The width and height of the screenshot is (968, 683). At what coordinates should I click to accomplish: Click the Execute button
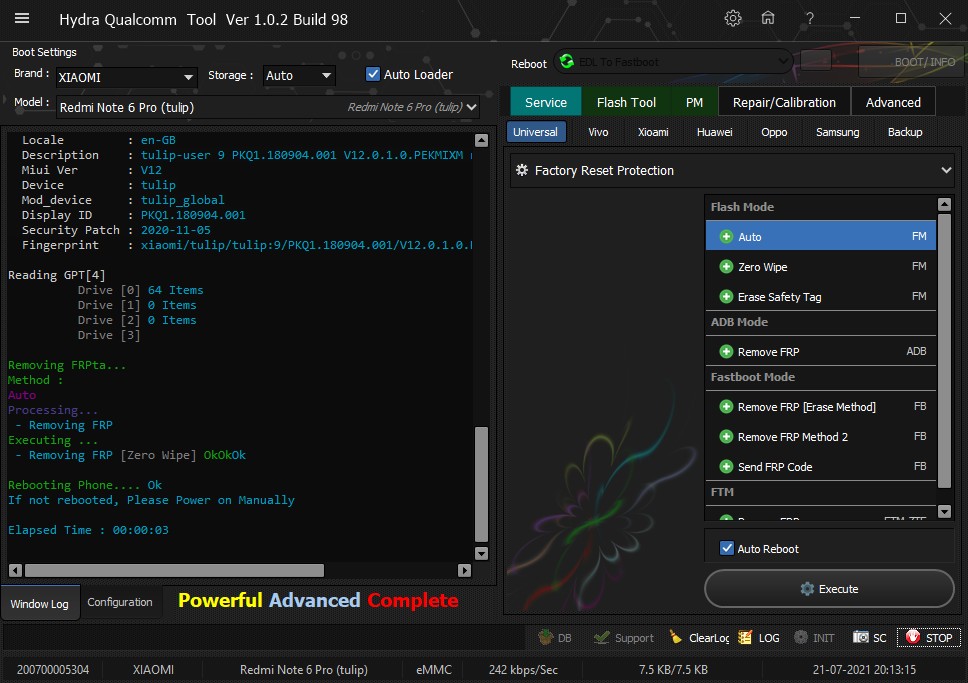point(829,589)
